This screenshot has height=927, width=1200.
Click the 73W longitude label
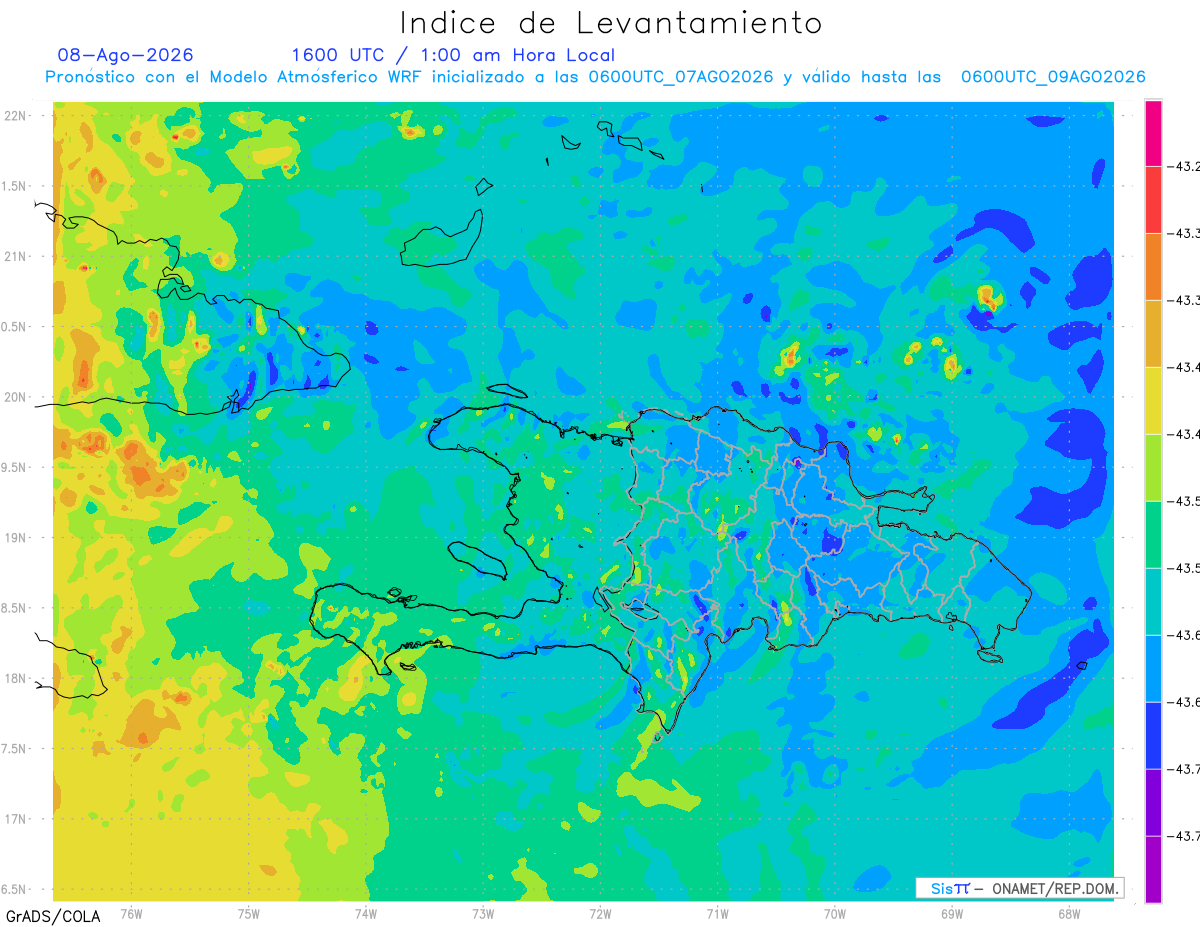tap(483, 913)
